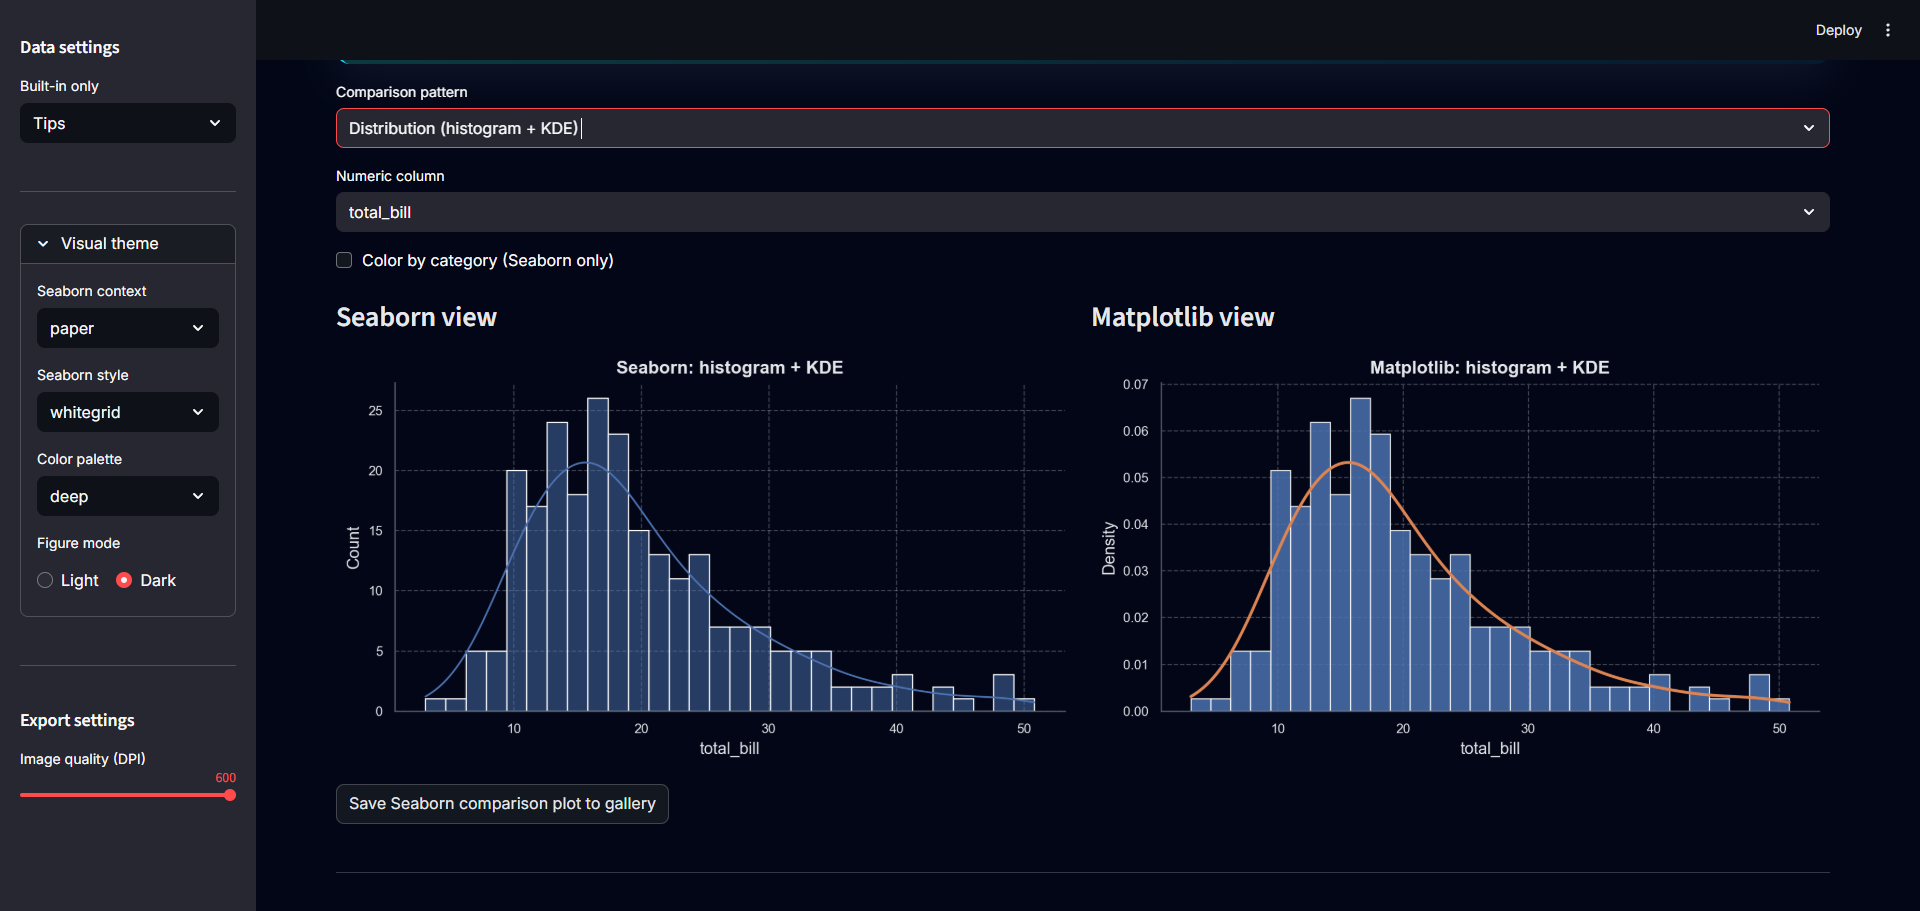The height and width of the screenshot is (911, 1920).
Task: Open the Tips dataset dropdown
Action: pyautogui.click(x=127, y=122)
